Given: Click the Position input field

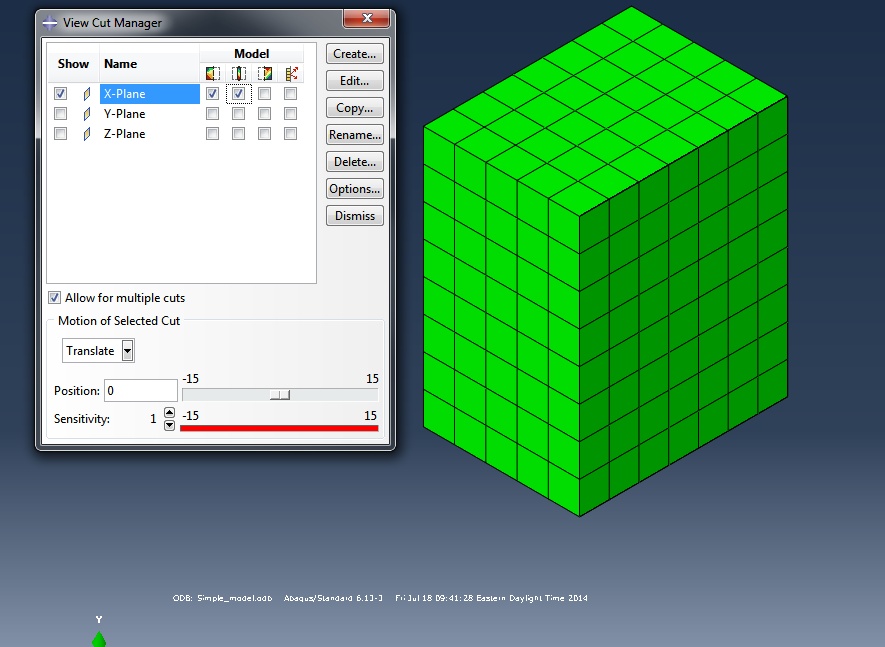Looking at the screenshot, I should (x=141, y=391).
